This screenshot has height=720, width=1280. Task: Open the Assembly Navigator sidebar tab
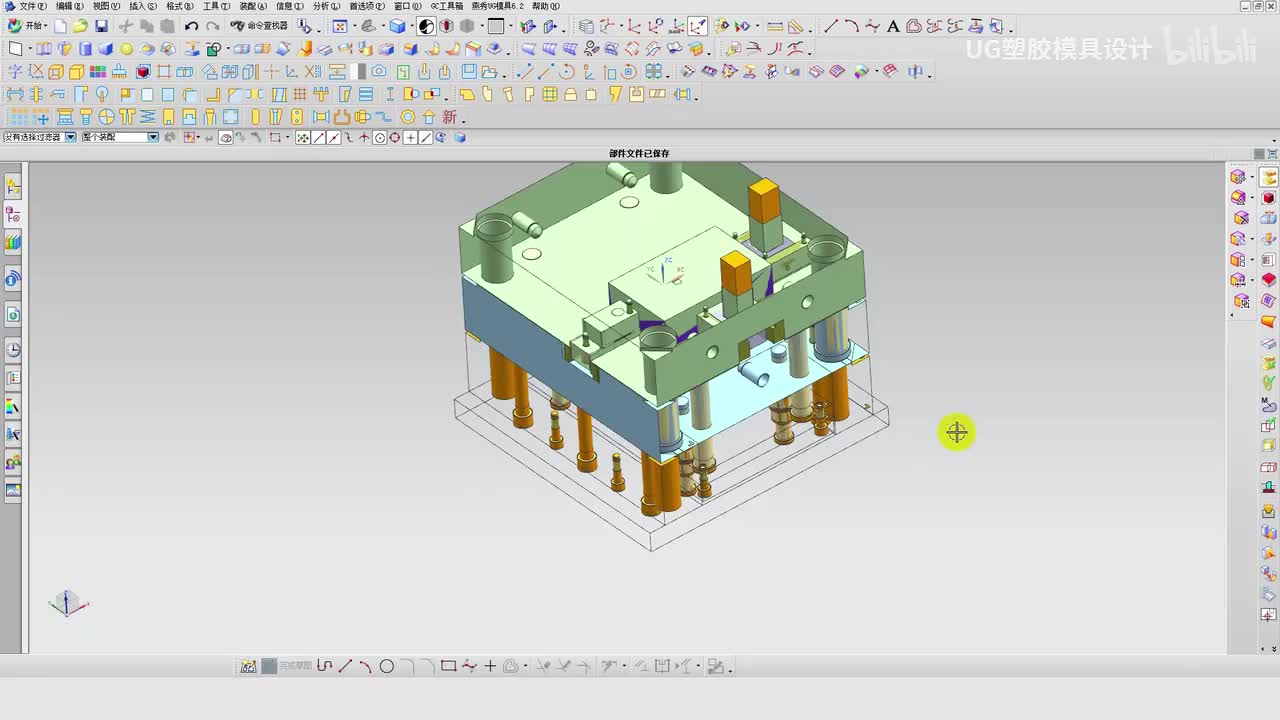13,186
